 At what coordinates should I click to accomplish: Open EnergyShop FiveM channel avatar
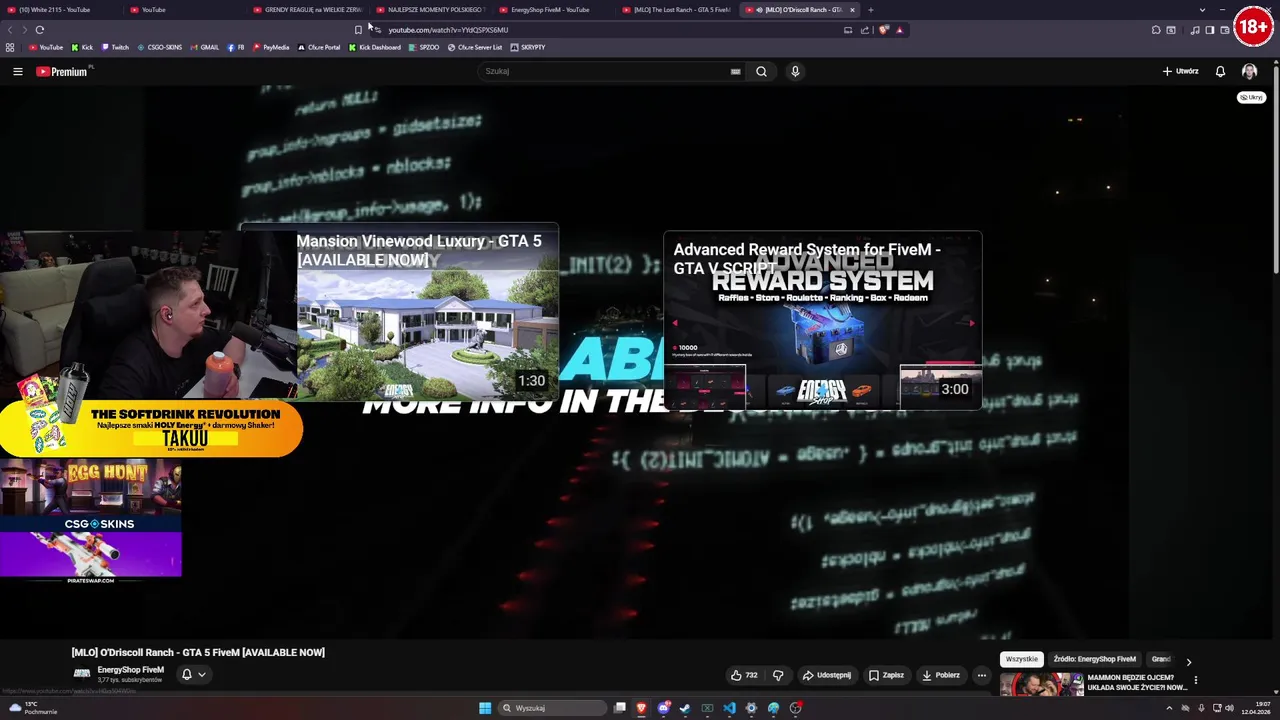82,674
